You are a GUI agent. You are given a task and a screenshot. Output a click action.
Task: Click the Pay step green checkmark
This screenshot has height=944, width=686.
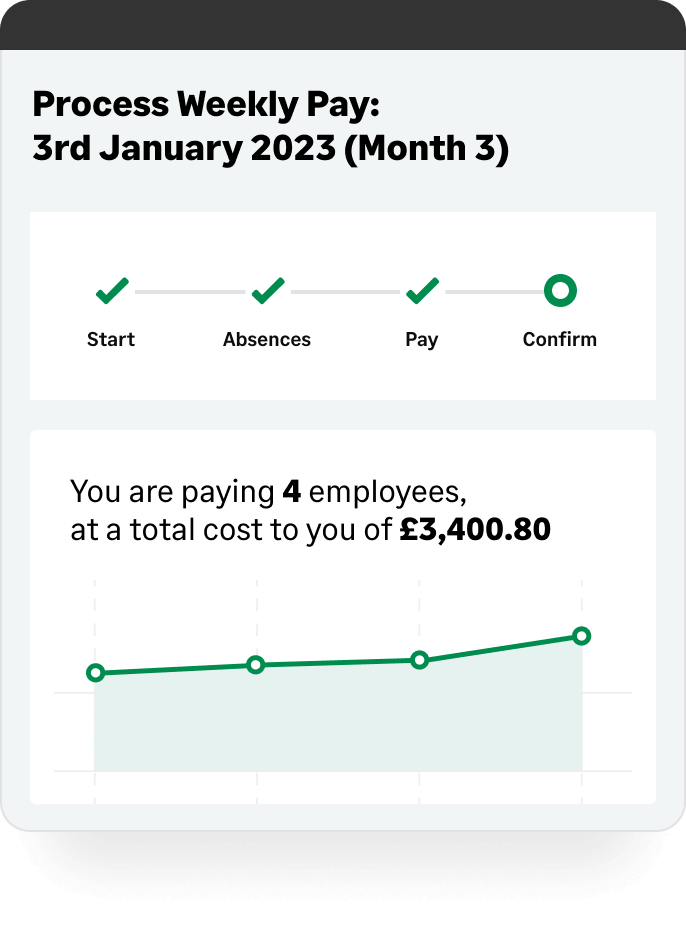point(422,291)
